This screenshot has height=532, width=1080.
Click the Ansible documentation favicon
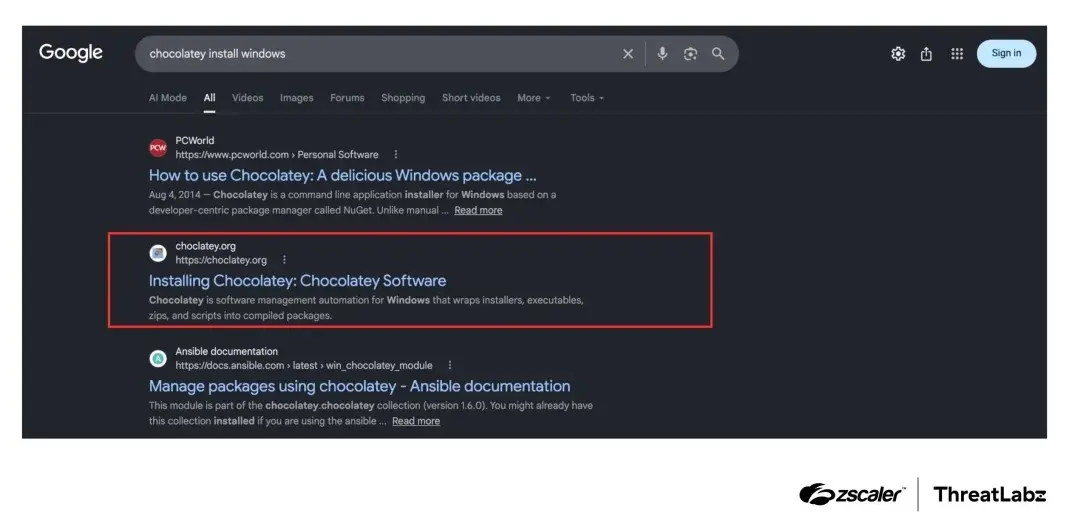pyautogui.click(x=158, y=358)
